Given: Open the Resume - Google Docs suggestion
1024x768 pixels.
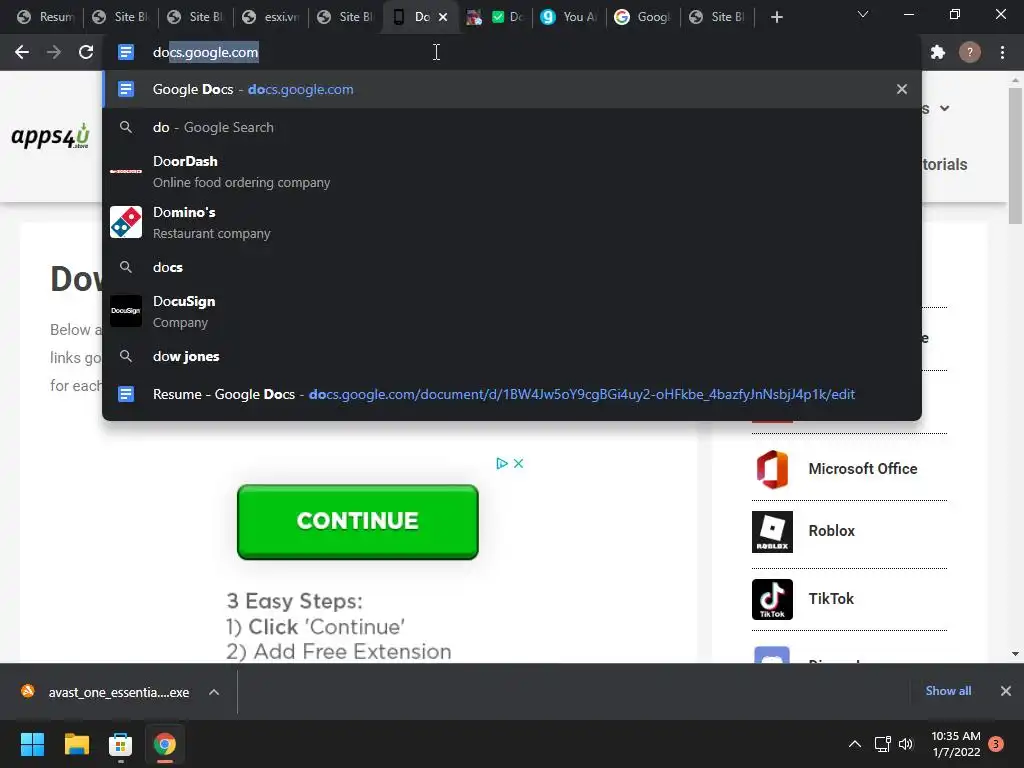Looking at the screenshot, I should (512, 394).
